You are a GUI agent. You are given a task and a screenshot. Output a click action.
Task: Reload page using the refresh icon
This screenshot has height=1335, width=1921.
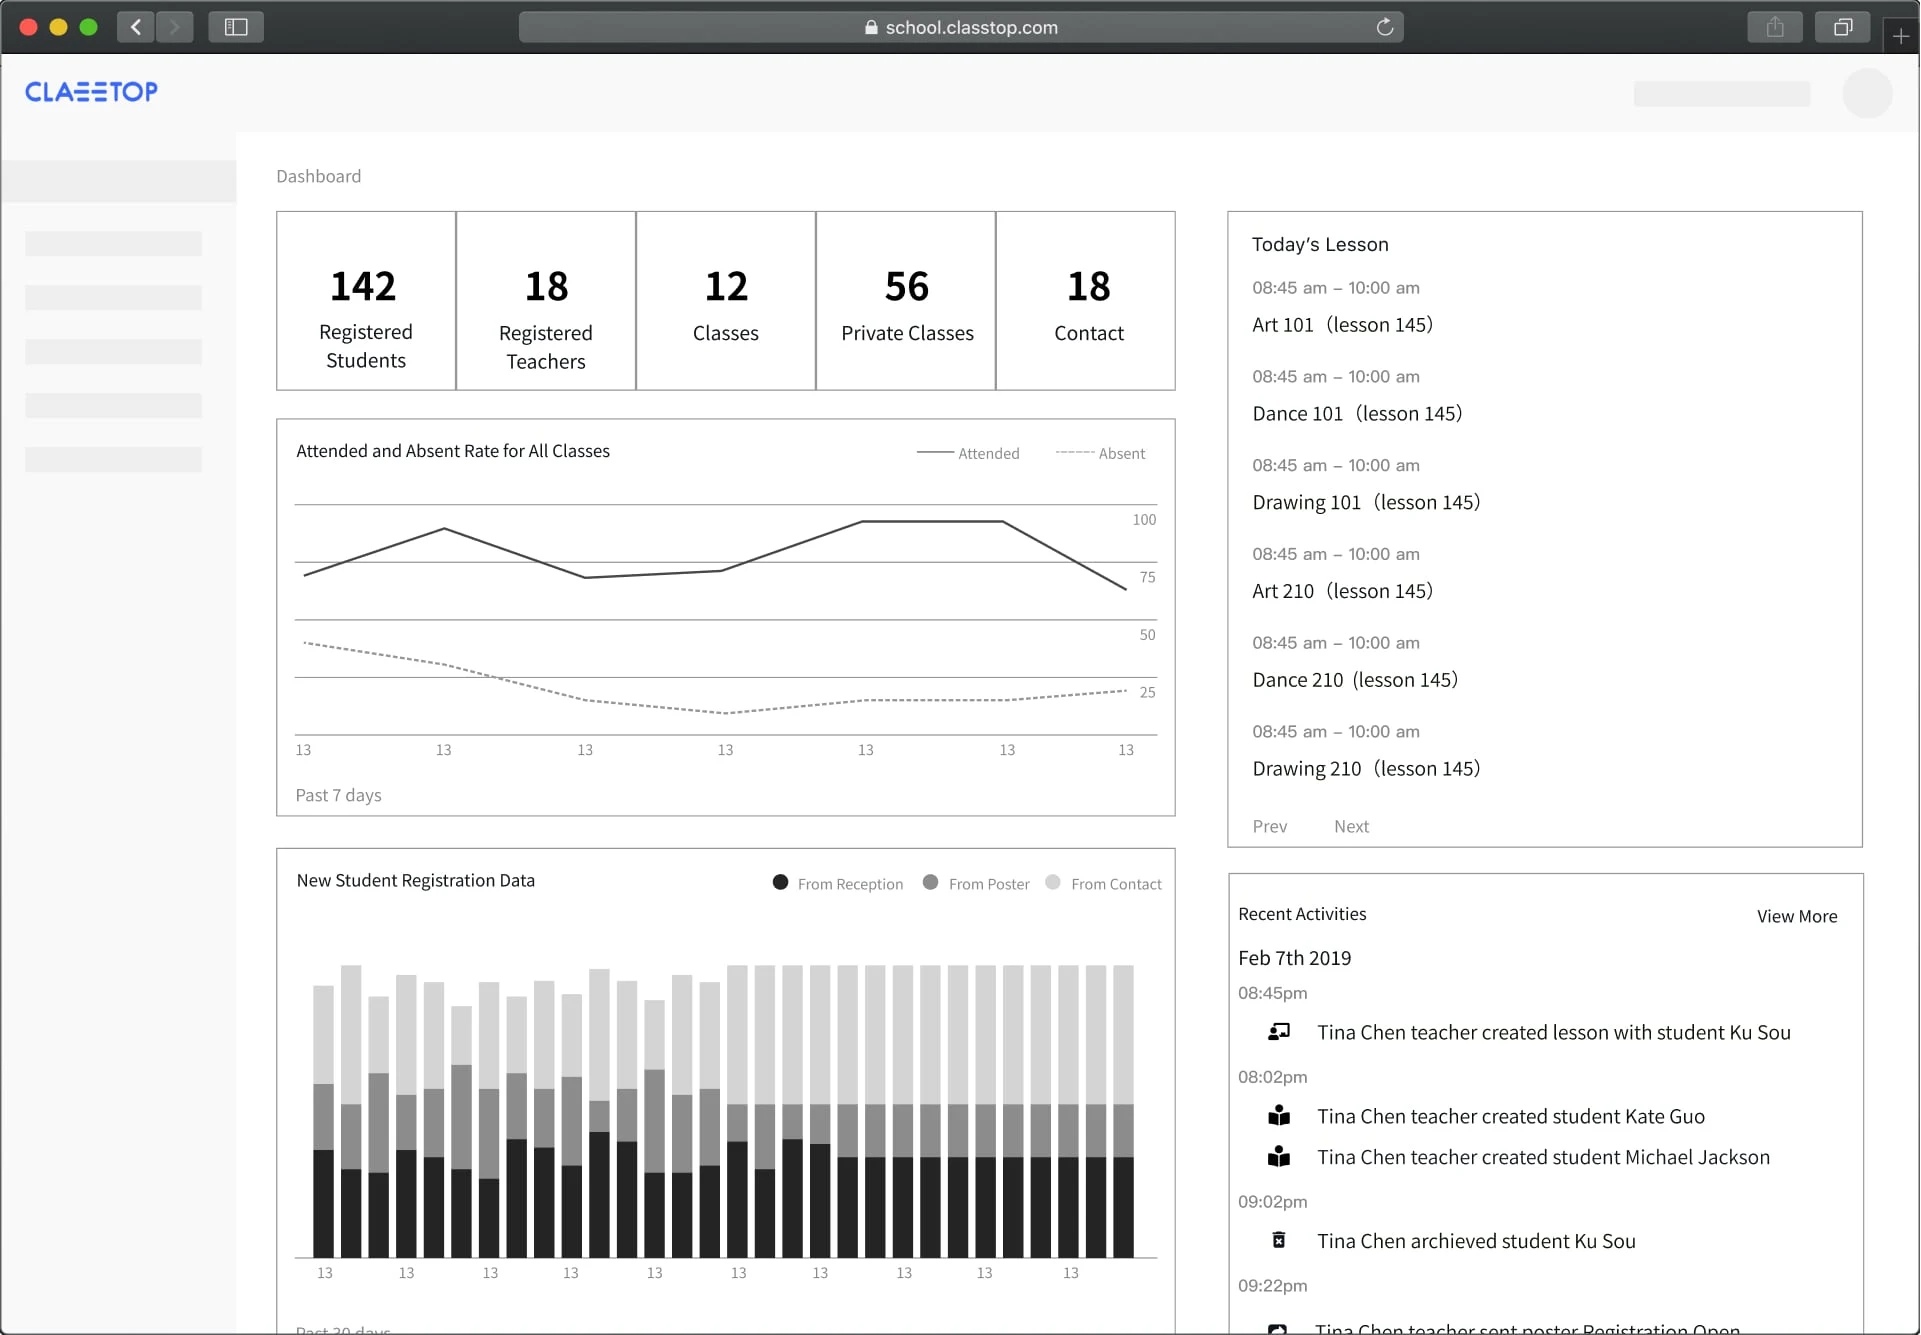(x=1384, y=27)
